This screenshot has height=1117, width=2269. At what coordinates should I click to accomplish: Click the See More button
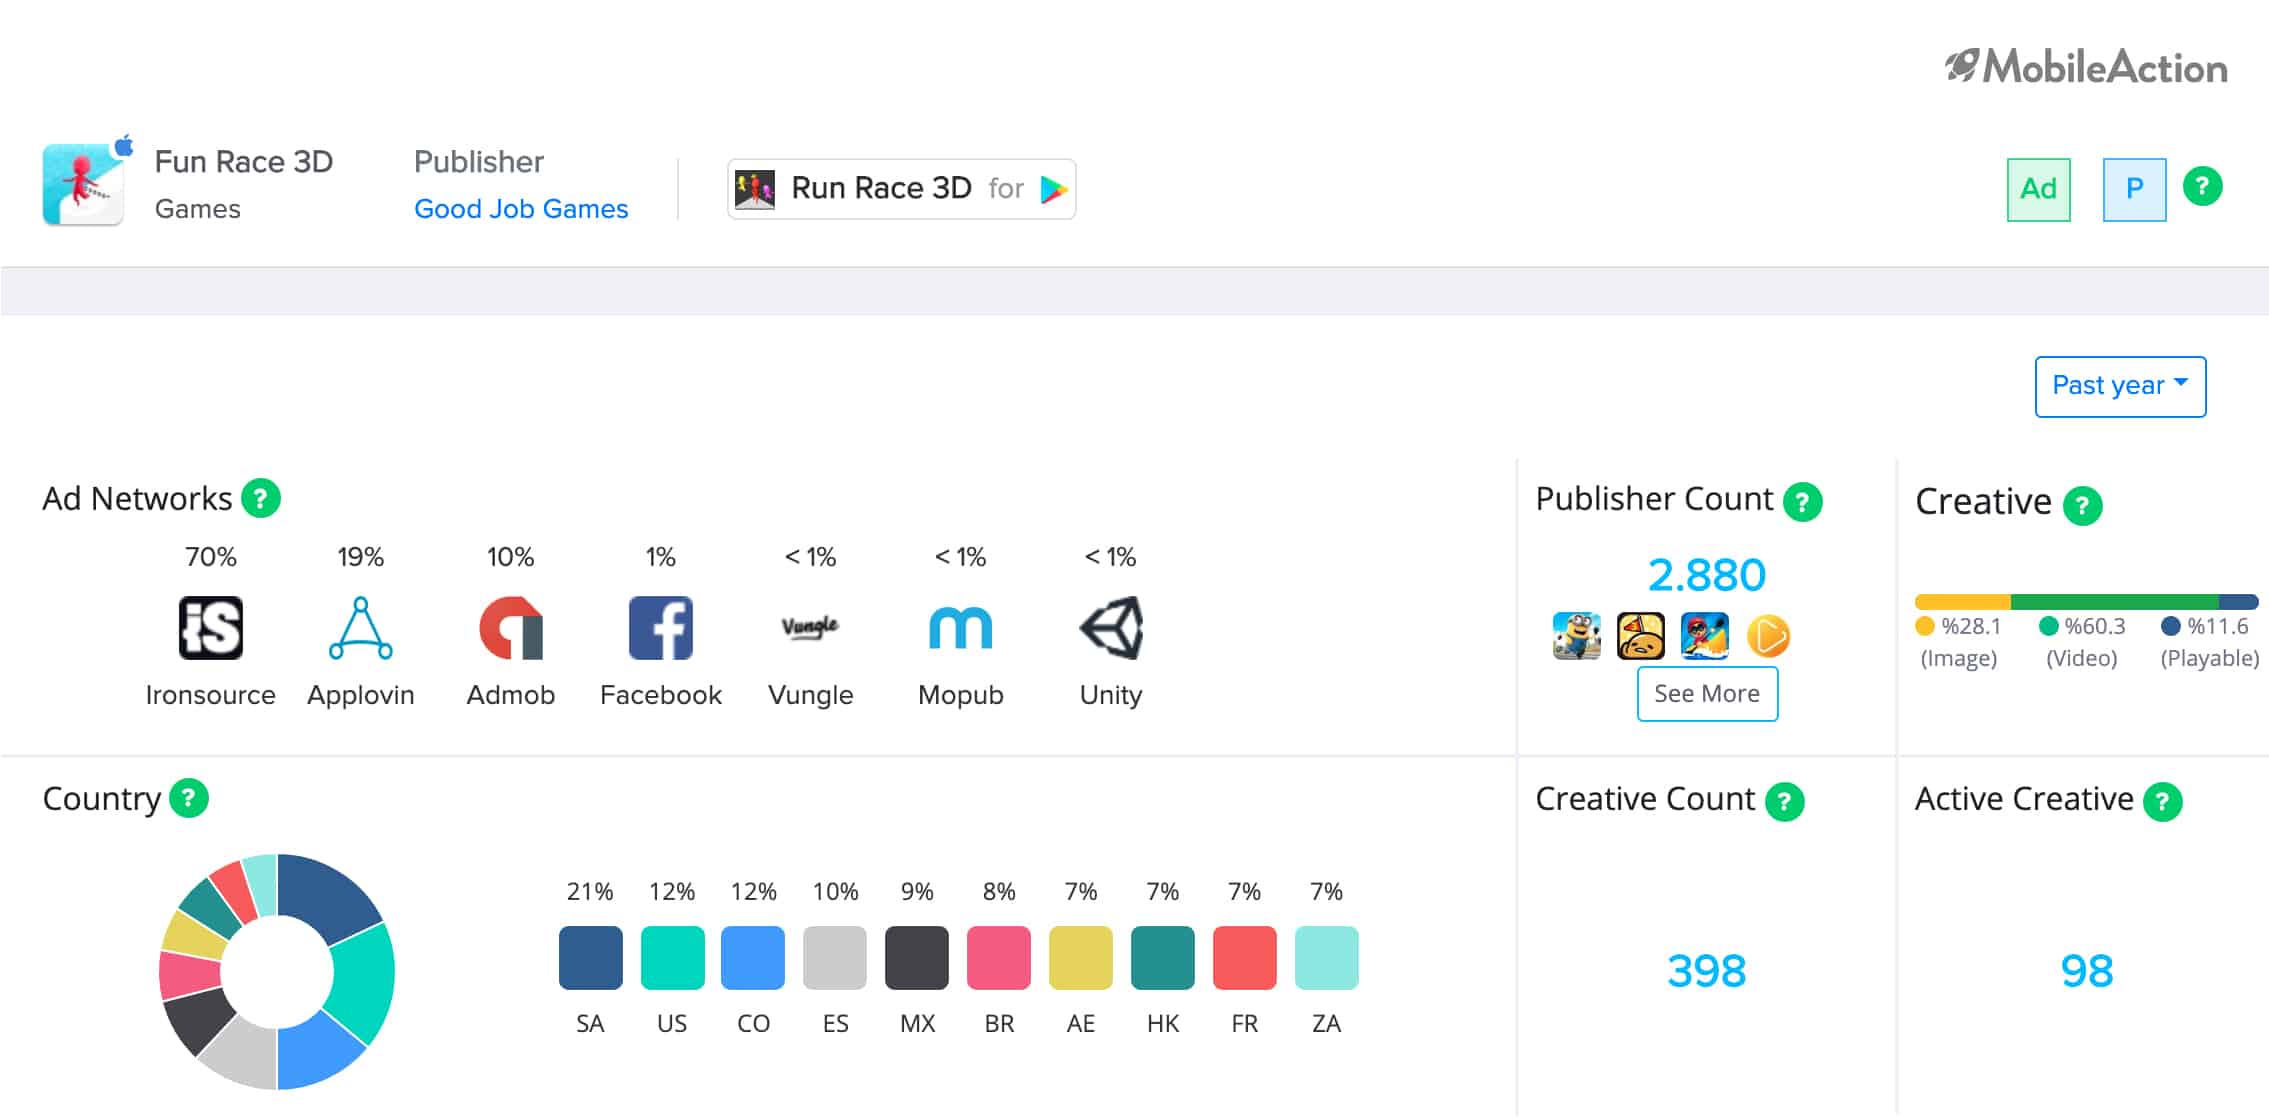point(1707,693)
